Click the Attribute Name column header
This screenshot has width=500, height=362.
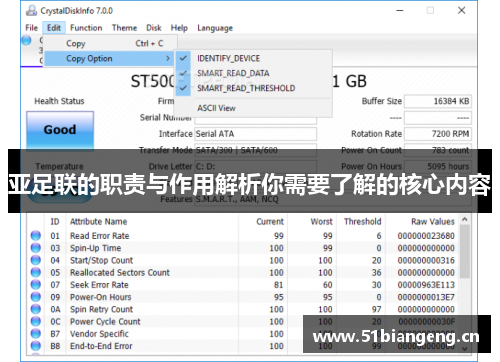99,222
